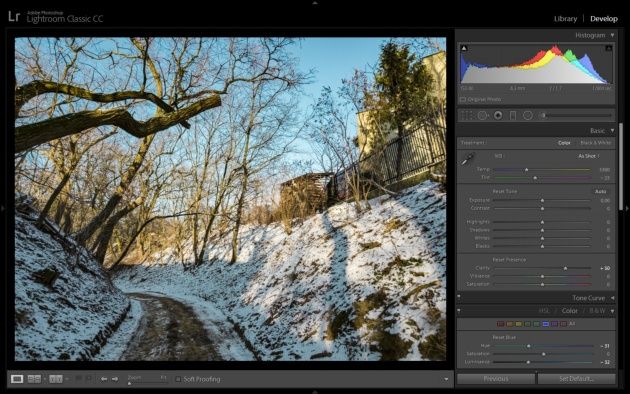Enable the Soft Proofing checkbox
Screen dimensions: 630x394
click(178, 379)
